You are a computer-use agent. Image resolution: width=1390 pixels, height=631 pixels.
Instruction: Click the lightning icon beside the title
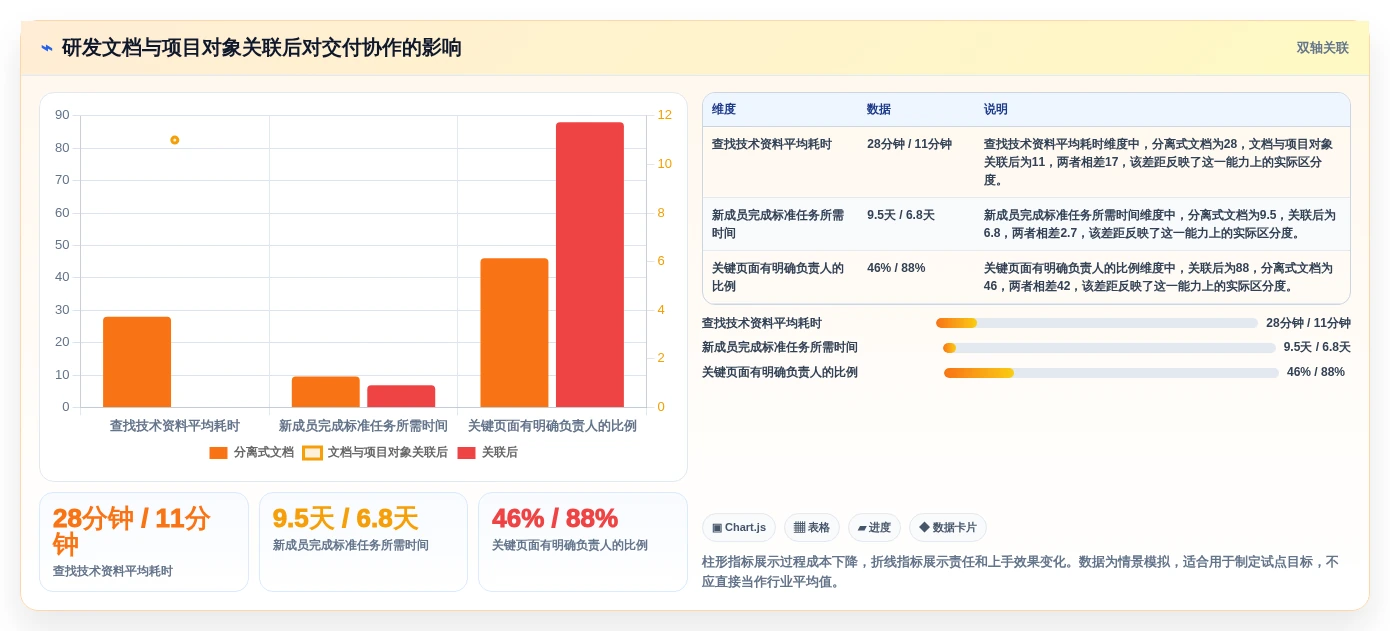[47, 48]
